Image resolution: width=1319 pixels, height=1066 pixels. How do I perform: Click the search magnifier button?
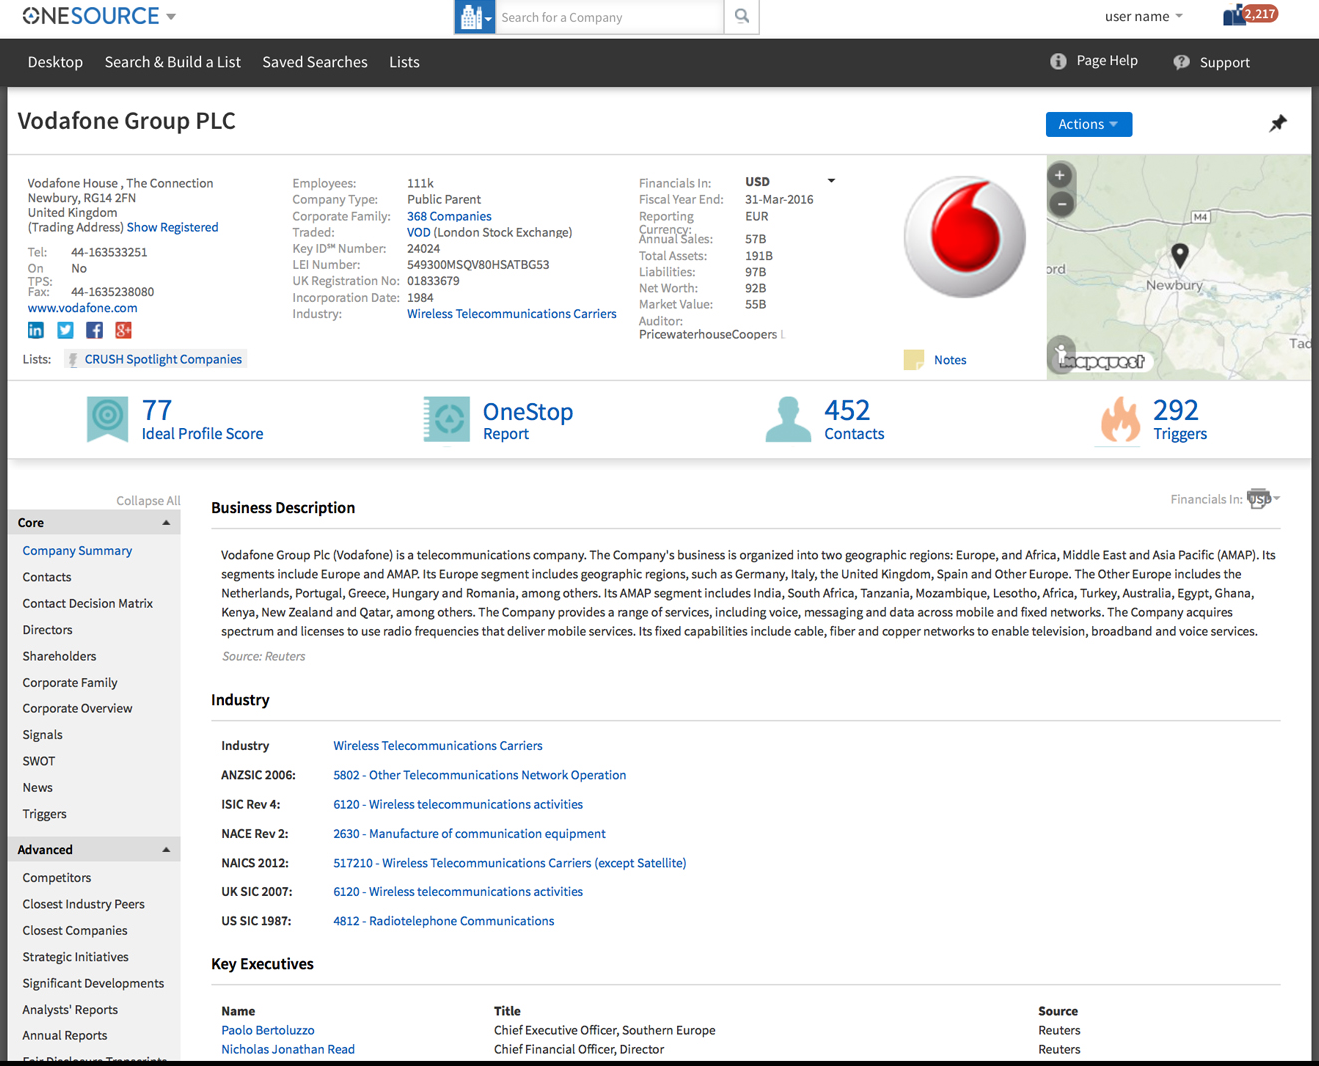pos(741,17)
